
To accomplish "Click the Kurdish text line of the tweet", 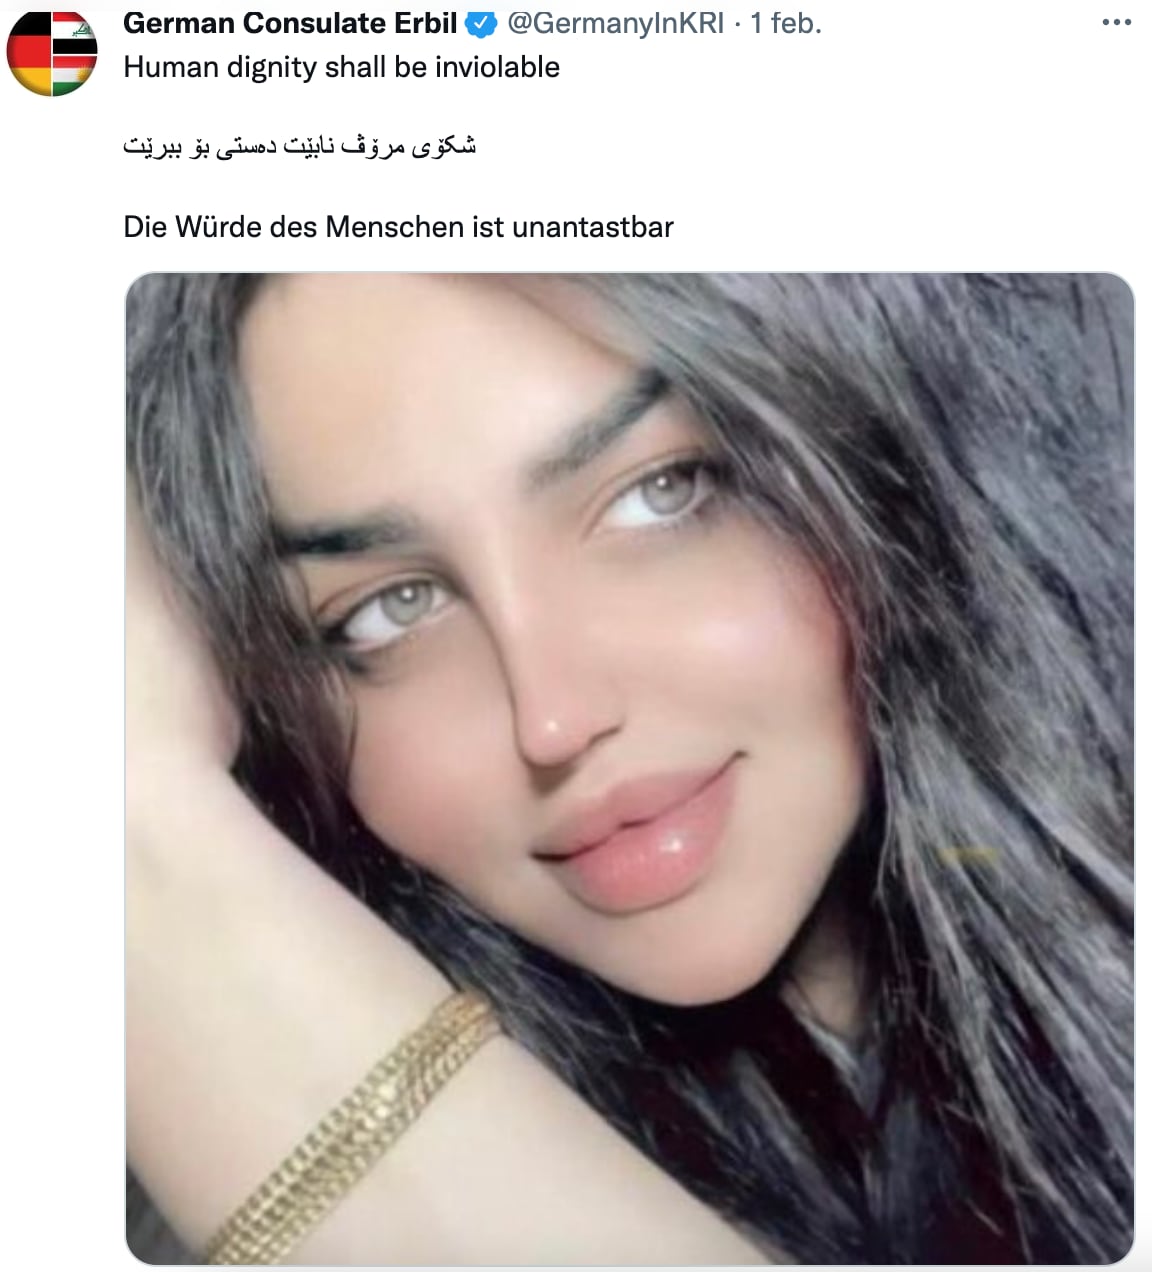I will [x=299, y=147].
